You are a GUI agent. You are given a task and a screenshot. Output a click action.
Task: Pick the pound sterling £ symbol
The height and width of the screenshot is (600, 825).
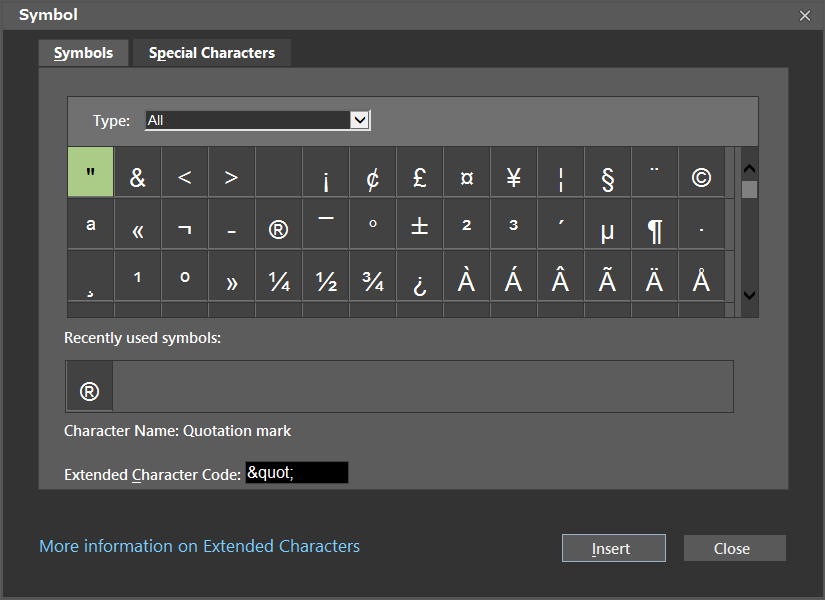[x=420, y=177]
